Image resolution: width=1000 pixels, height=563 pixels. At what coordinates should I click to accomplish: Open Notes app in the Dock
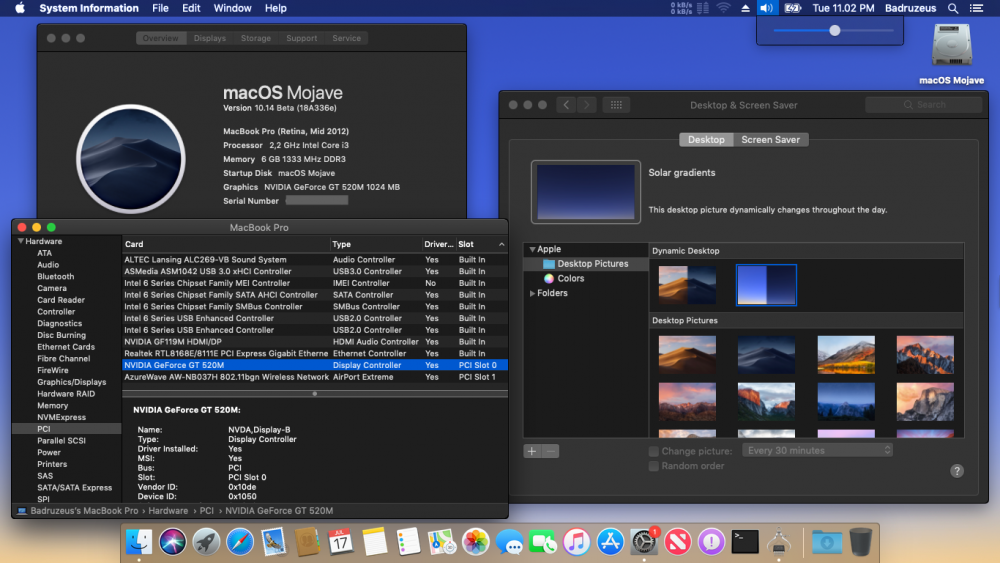374,541
